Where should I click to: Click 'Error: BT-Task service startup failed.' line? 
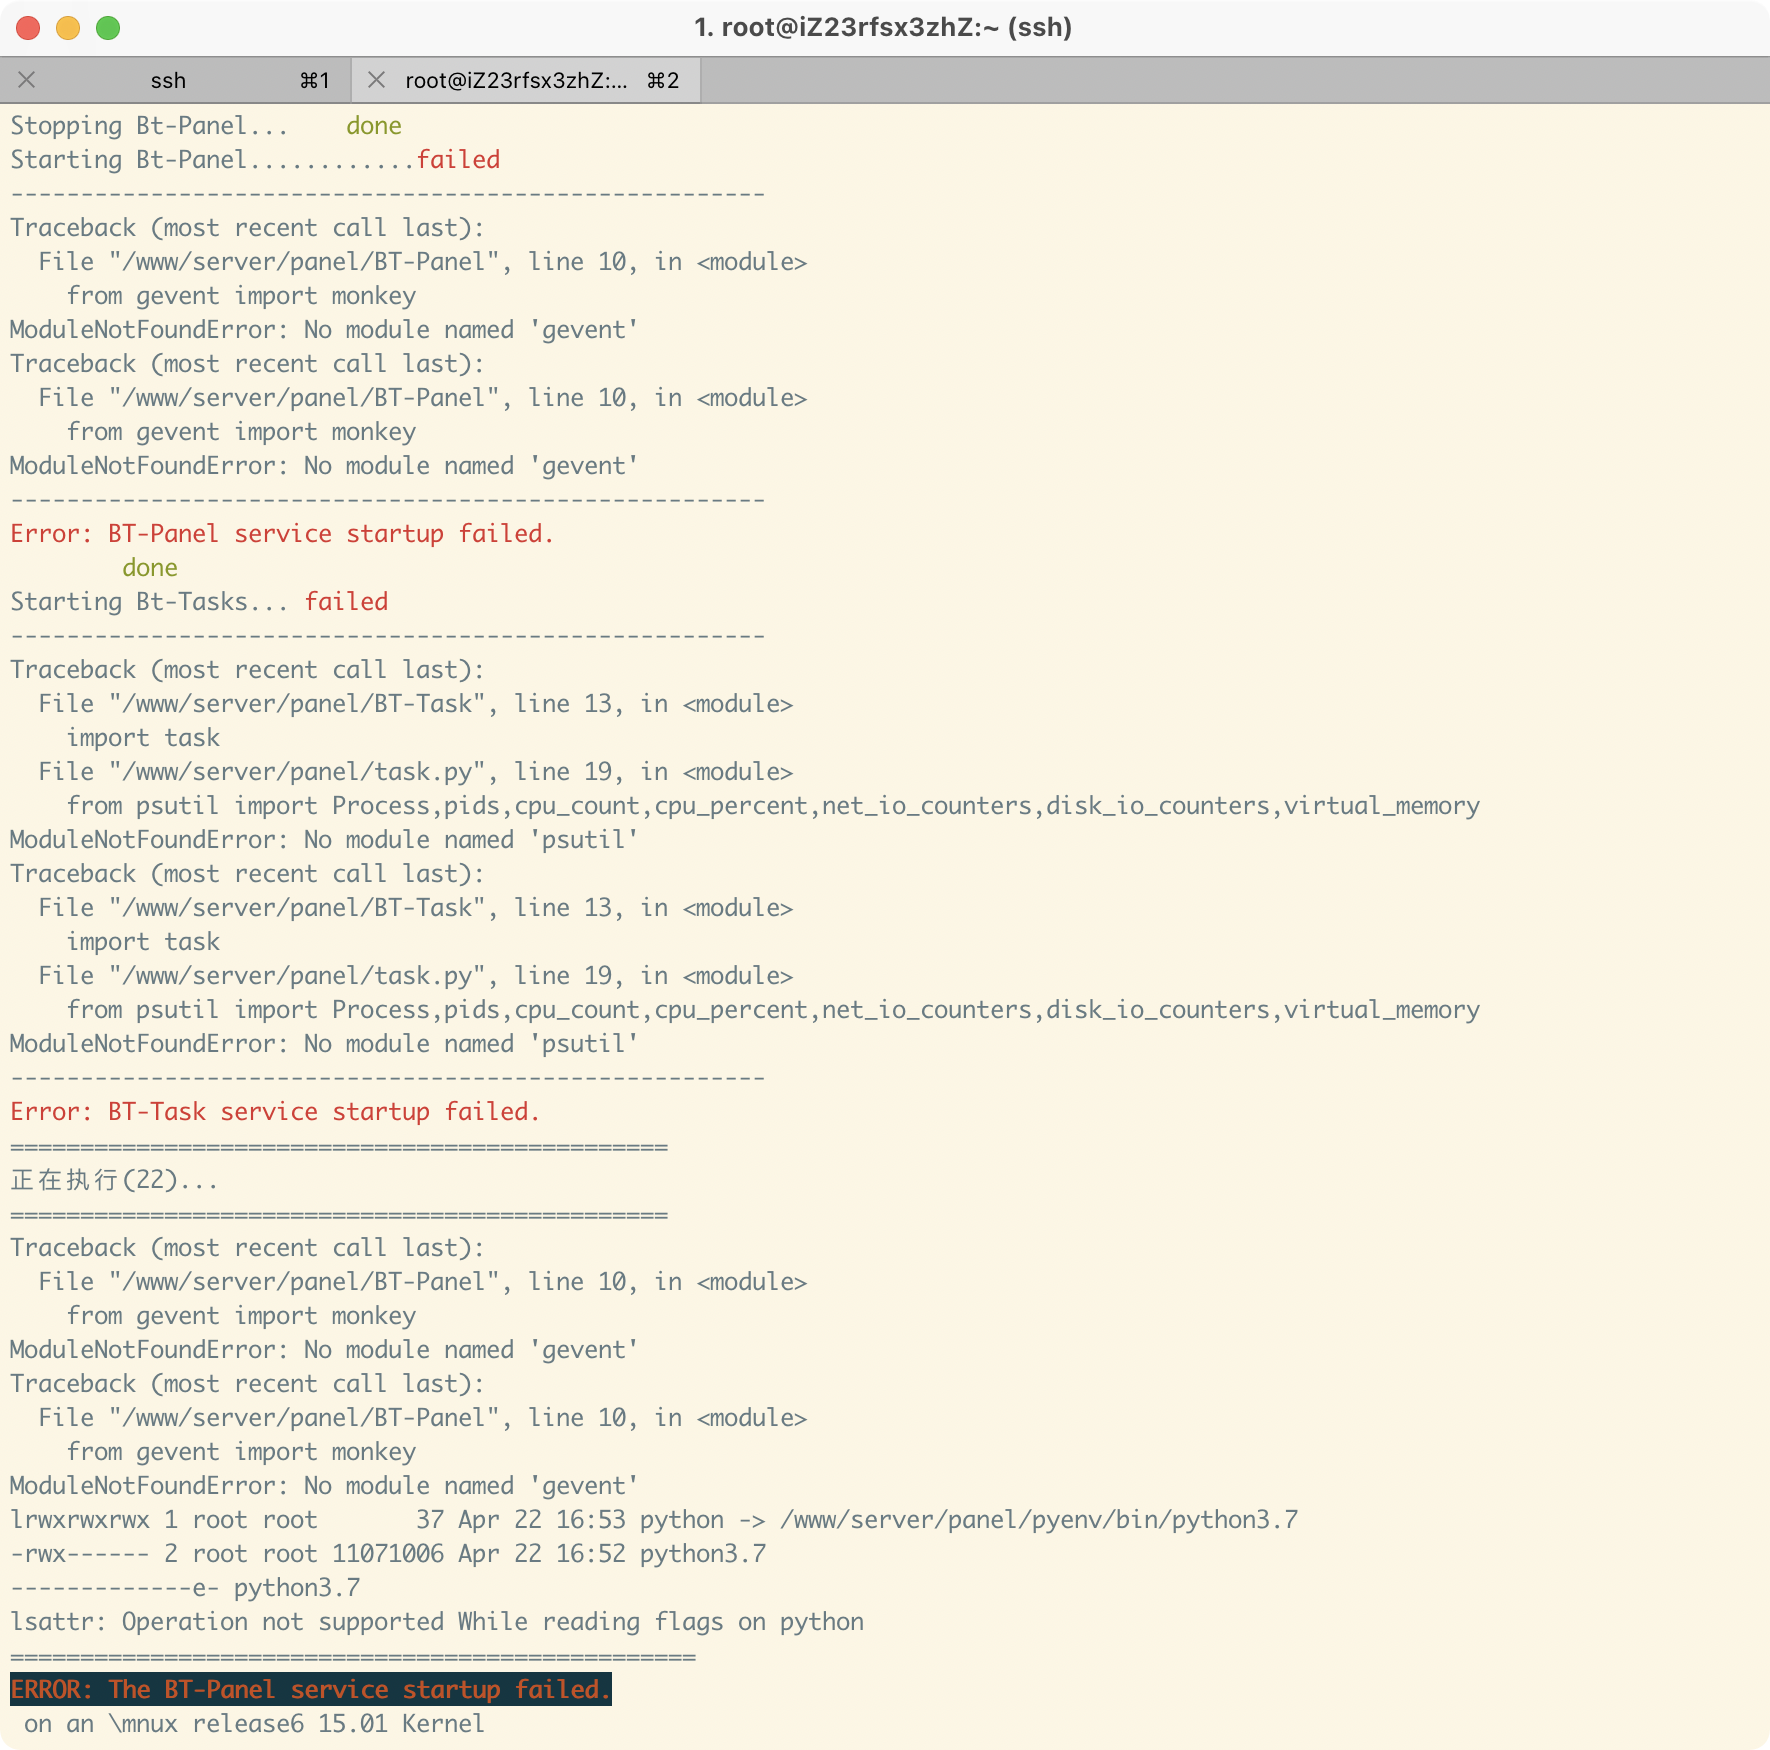[275, 1112]
